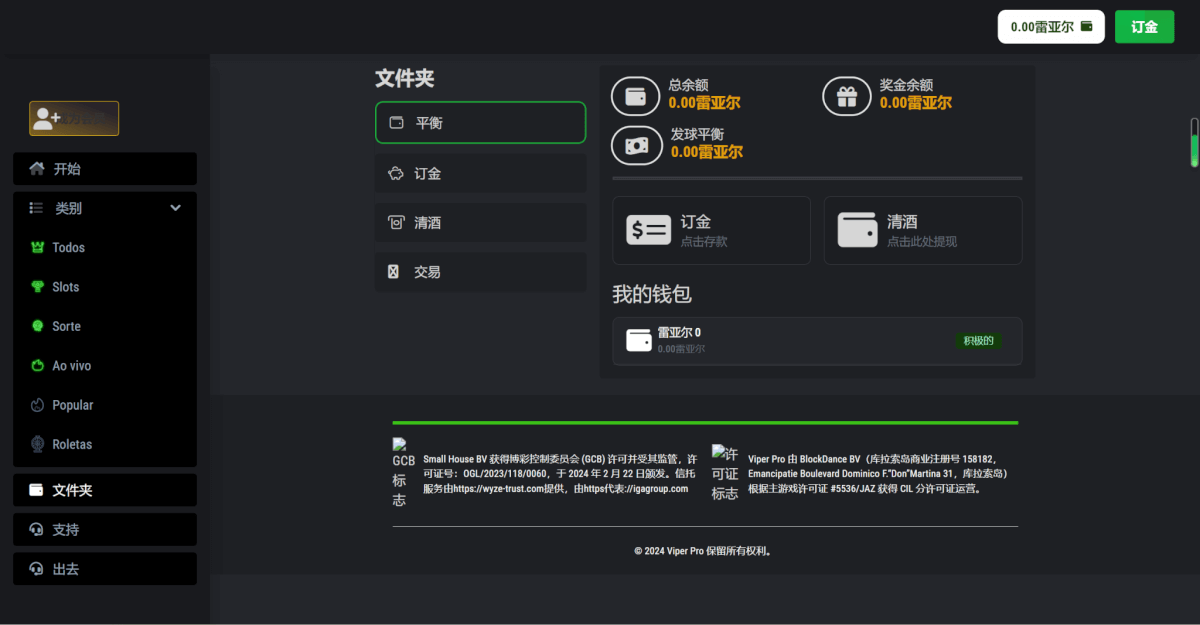
Task: Click the home icon beside 开始
Action: click(x=37, y=169)
